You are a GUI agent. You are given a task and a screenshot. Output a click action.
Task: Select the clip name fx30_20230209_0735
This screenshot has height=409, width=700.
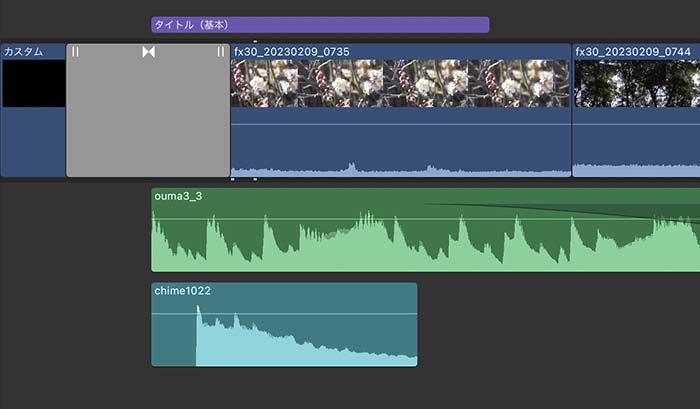coord(292,52)
